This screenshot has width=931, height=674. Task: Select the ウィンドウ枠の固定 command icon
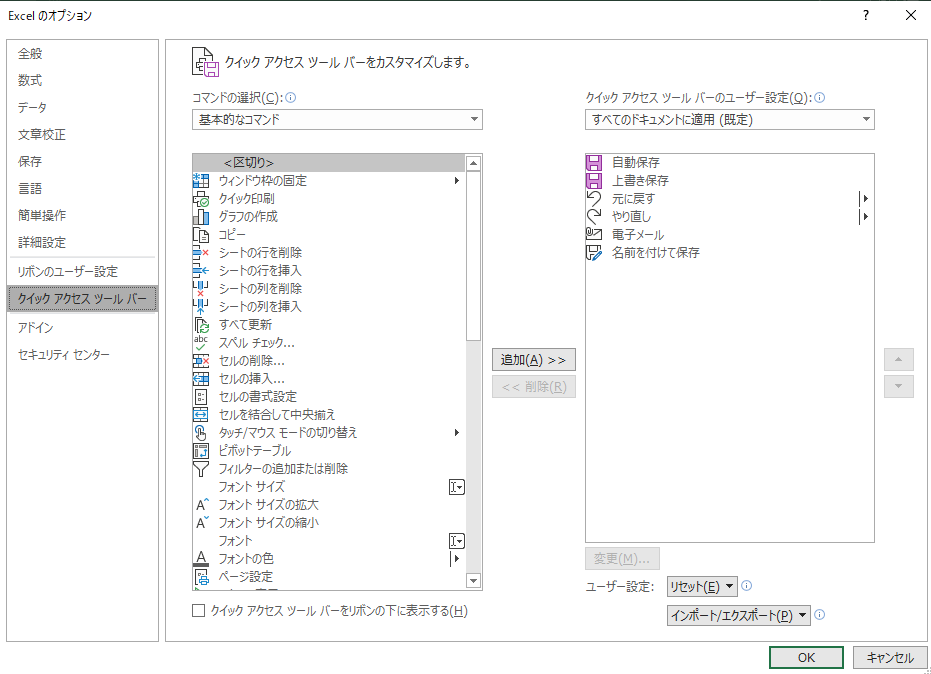tap(201, 181)
